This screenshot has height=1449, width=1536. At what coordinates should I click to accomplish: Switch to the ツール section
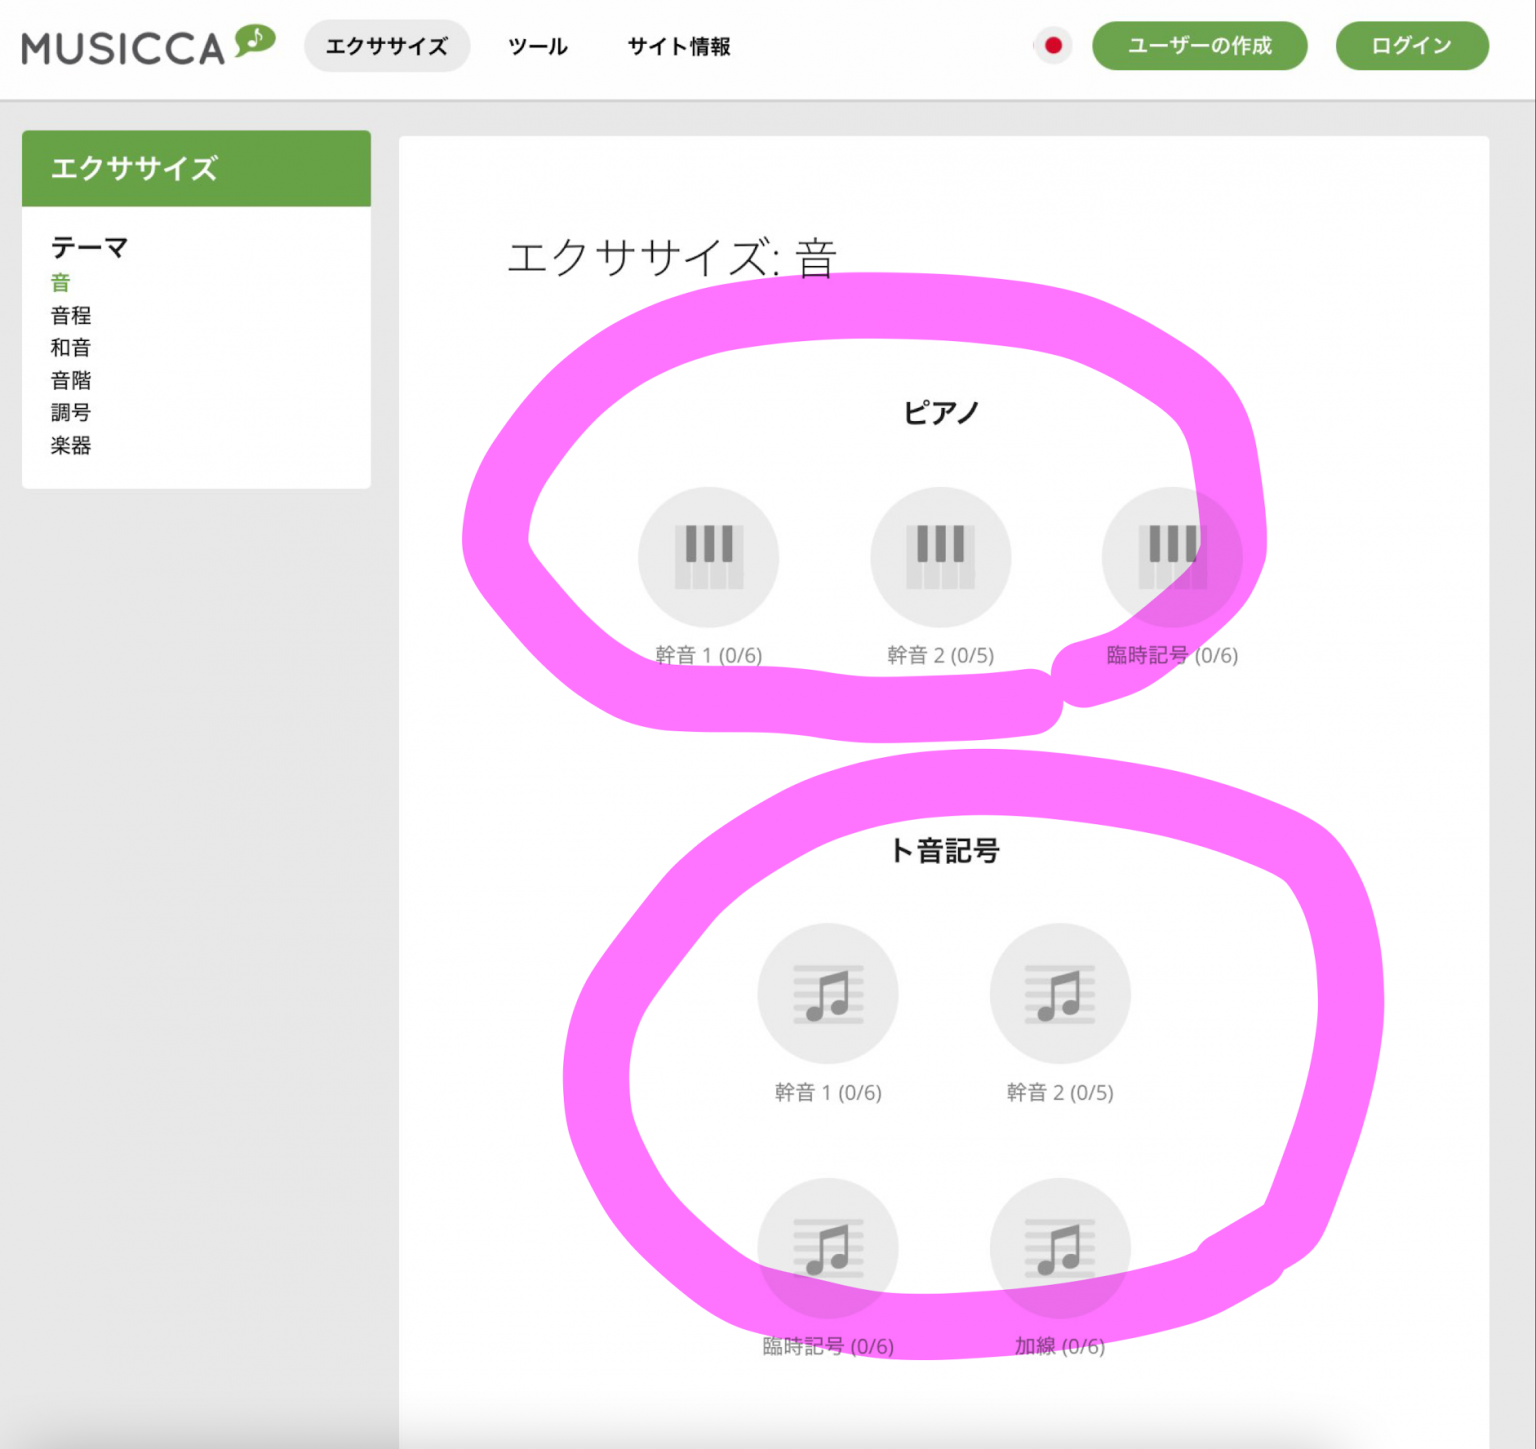tap(537, 46)
